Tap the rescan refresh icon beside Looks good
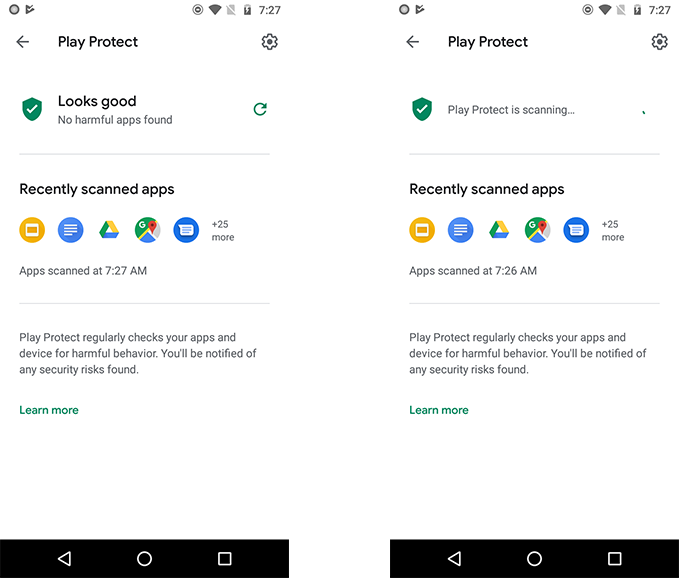 pos(260,109)
